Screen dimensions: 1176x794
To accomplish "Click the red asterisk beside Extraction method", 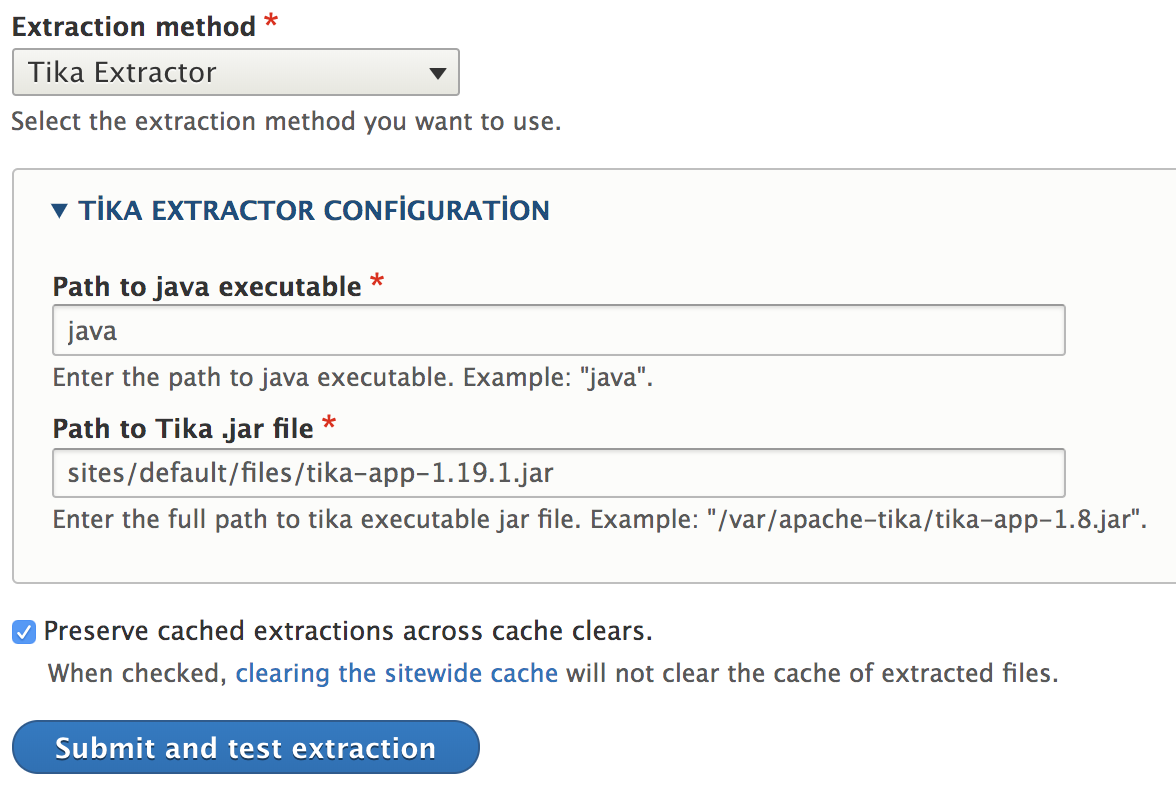I will click(x=272, y=25).
